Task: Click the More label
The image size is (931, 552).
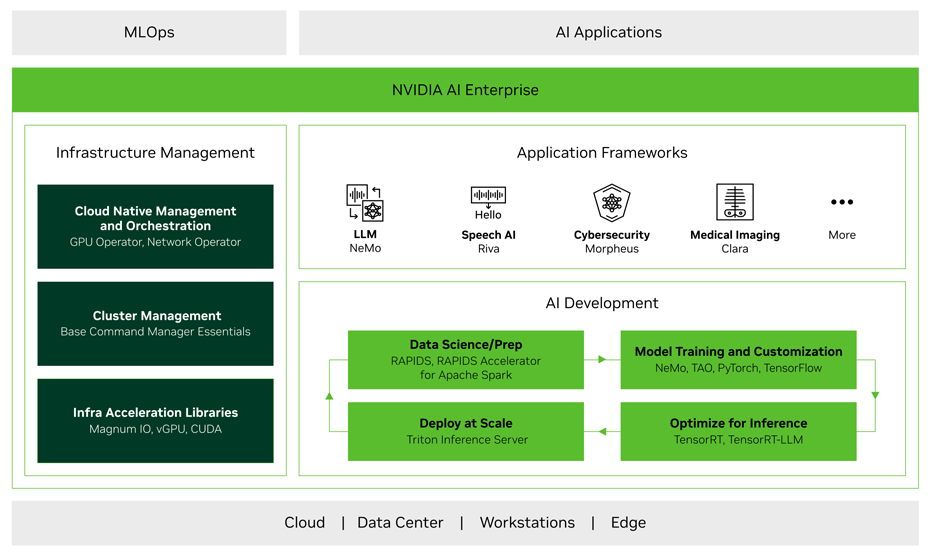Action: pos(842,235)
